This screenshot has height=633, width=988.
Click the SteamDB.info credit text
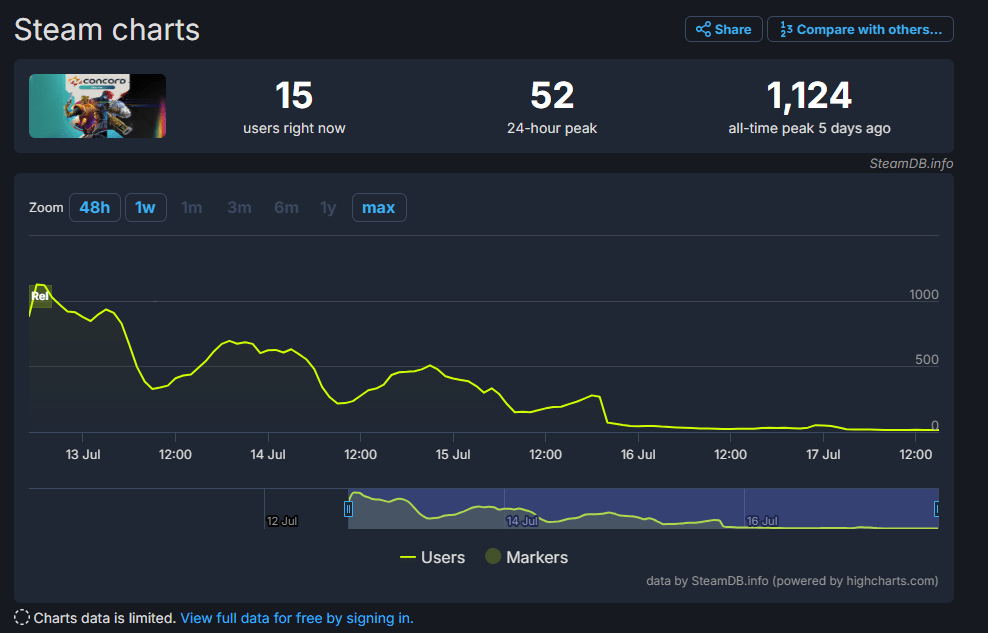[x=911, y=164]
